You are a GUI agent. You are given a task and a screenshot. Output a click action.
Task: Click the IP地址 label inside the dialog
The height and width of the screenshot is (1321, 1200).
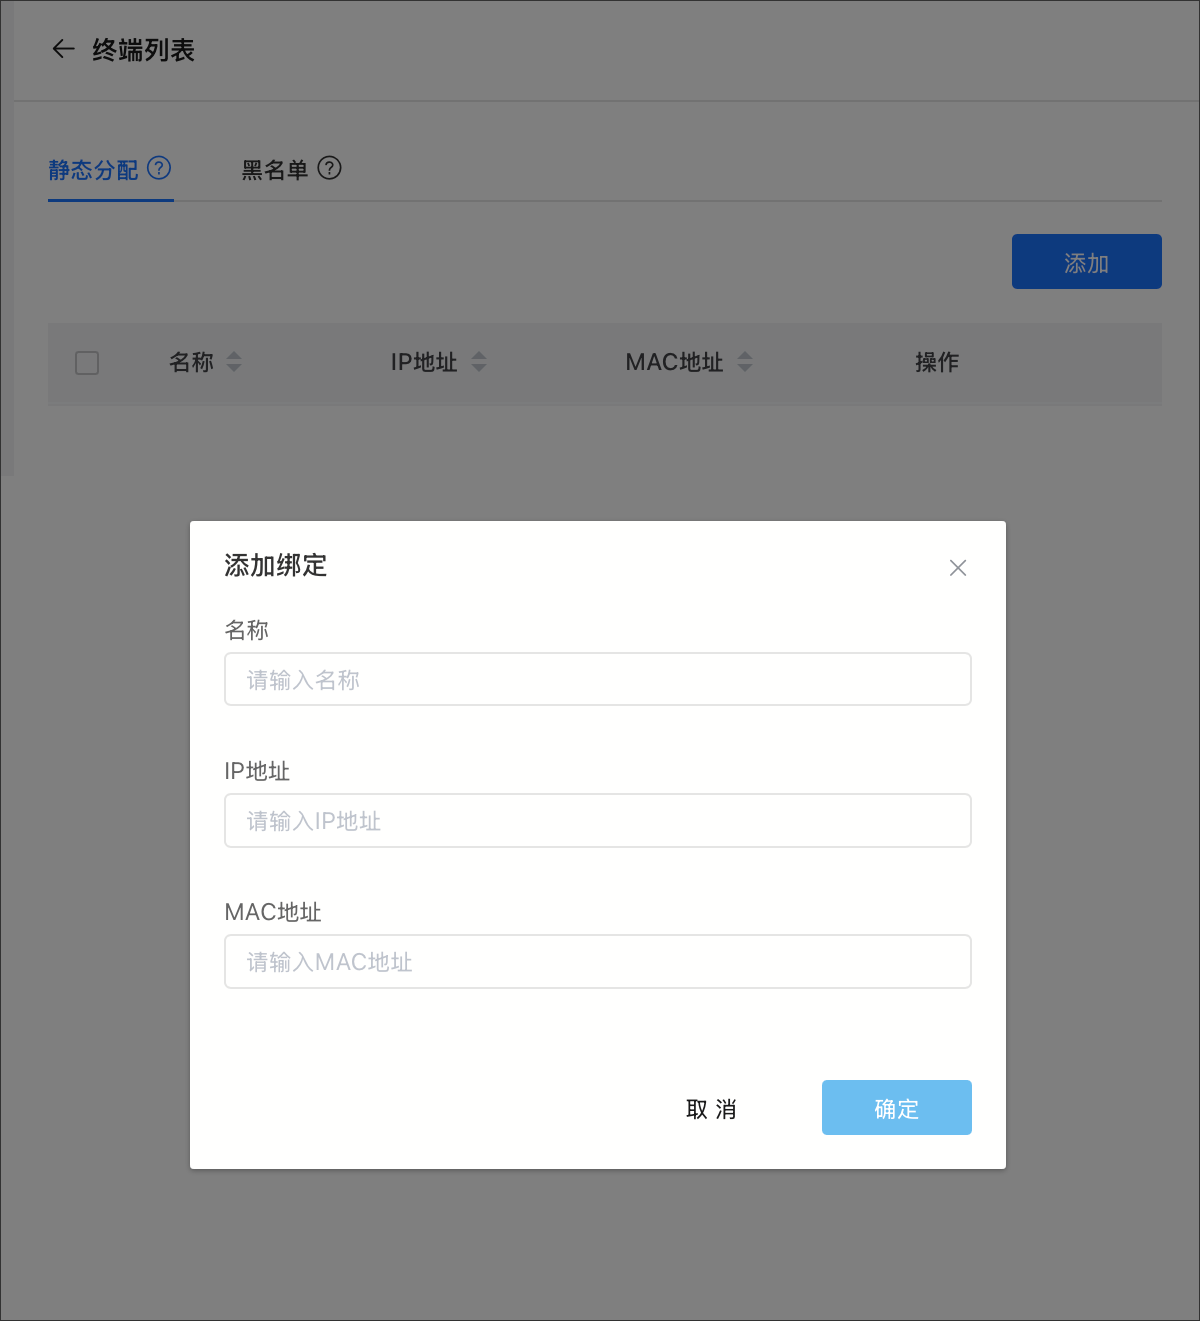pos(257,771)
